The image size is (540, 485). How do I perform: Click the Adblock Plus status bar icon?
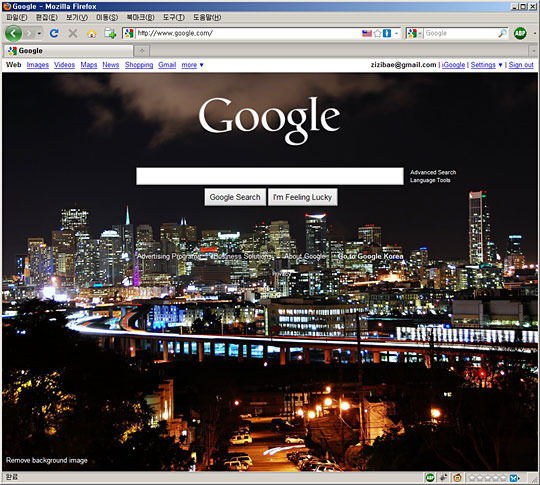click(429, 477)
